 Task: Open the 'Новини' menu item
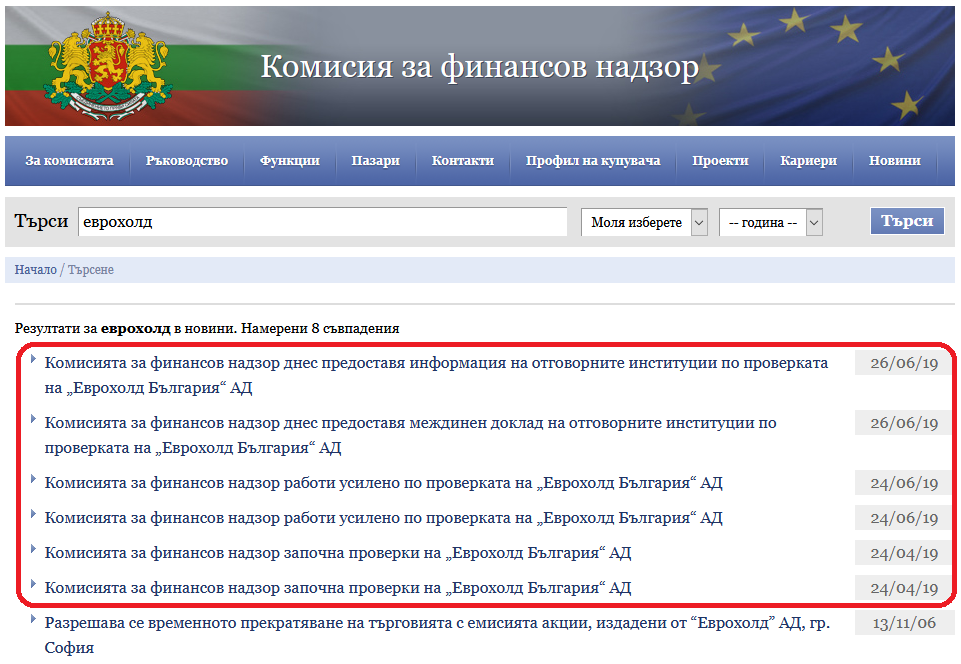[x=895, y=161]
